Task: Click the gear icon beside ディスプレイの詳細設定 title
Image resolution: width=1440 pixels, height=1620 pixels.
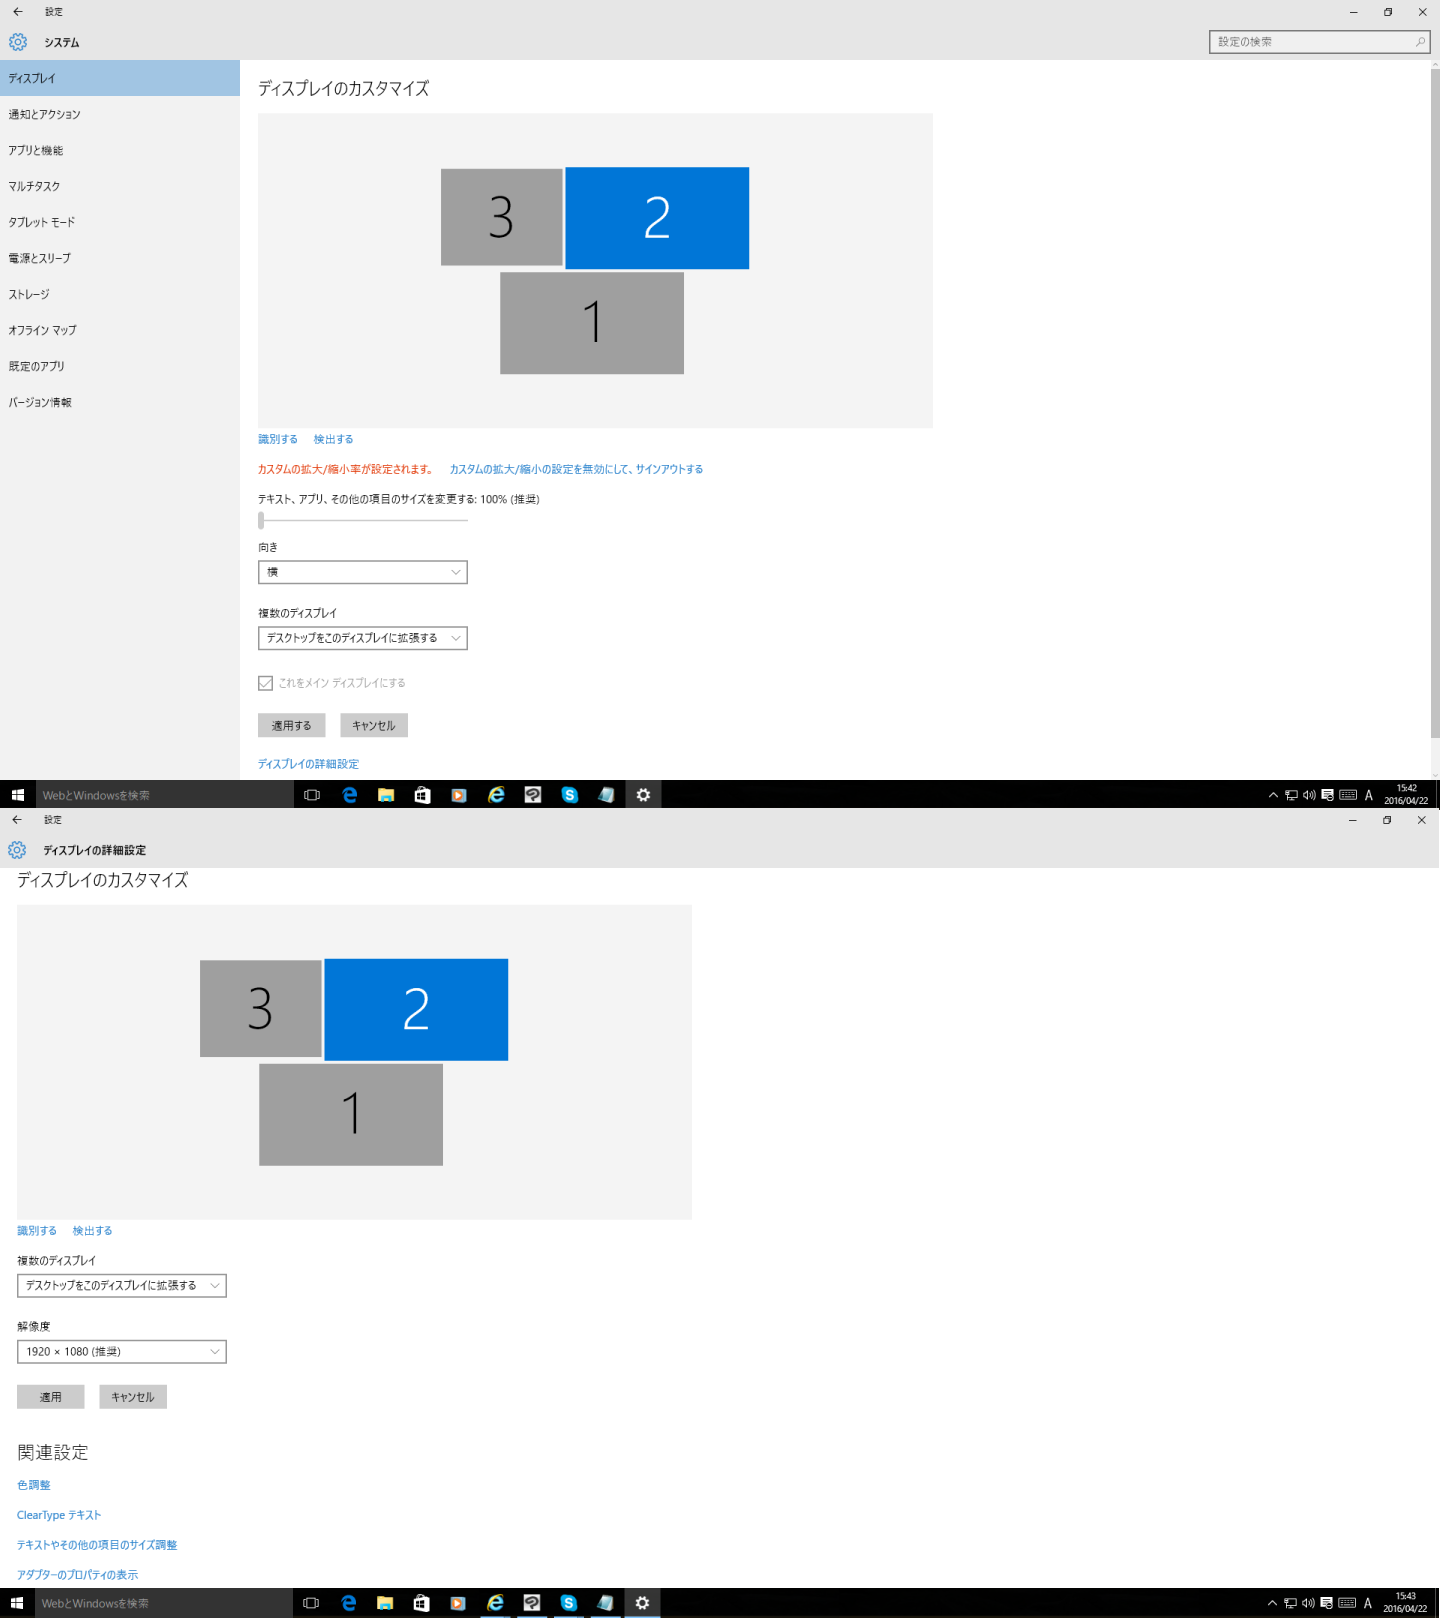Action: [17, 850]
